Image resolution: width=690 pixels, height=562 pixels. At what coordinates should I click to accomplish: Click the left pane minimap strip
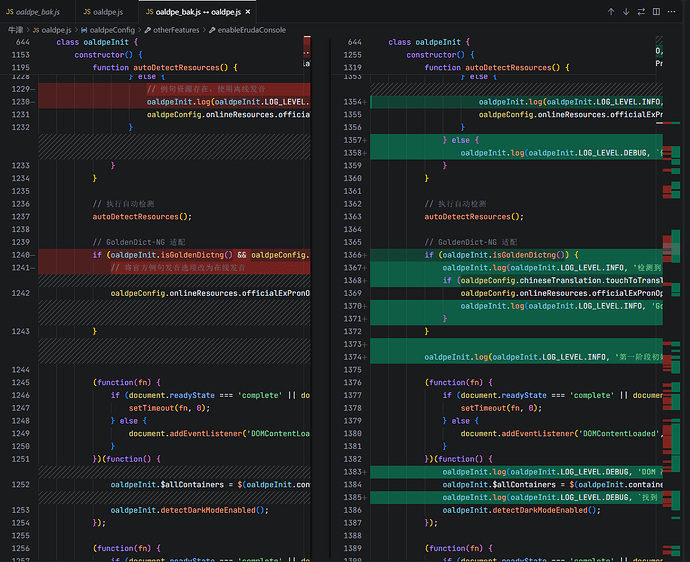click(307, 52)
